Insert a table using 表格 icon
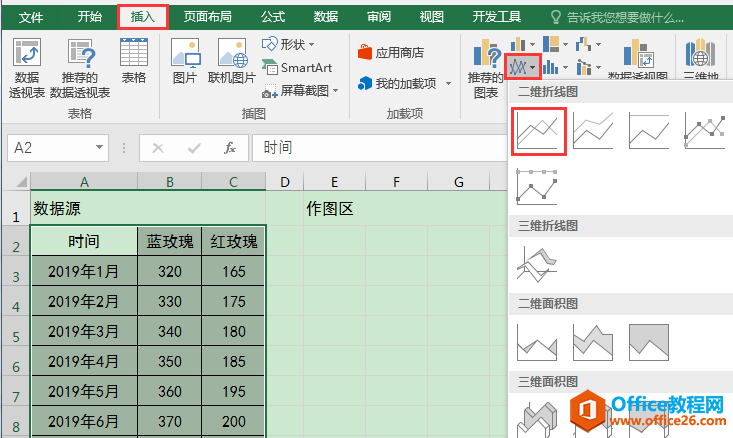The height and width of the screenshot is (438, 733). [133, 60]
